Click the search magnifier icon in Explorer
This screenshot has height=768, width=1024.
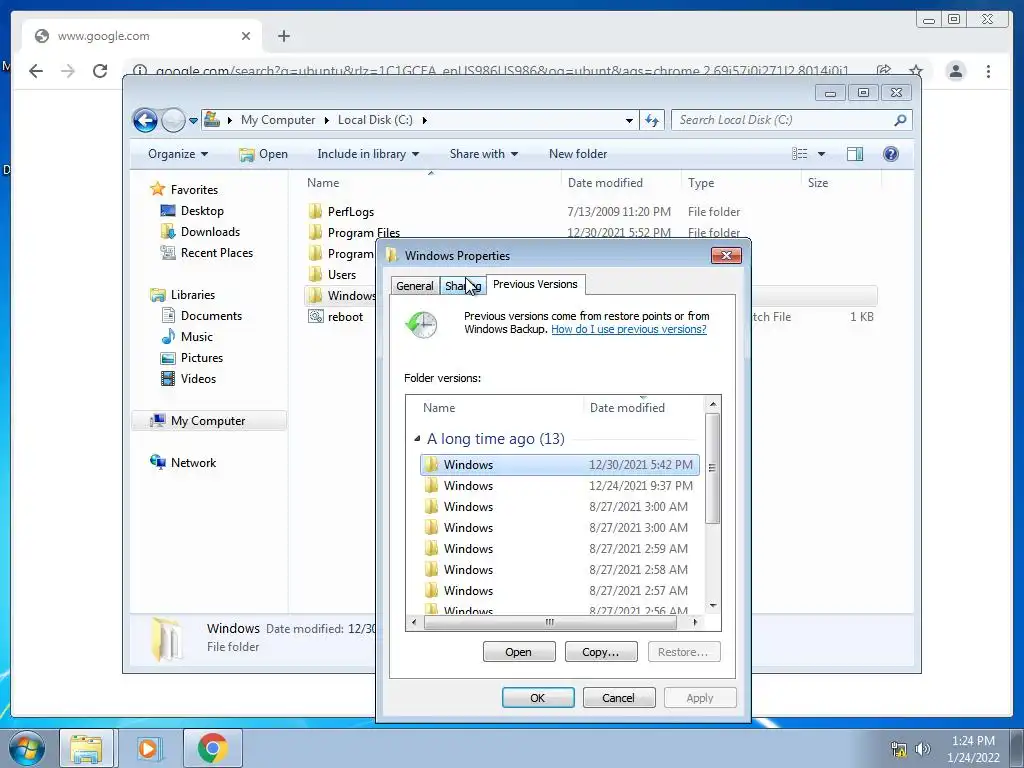pos(900,120)
